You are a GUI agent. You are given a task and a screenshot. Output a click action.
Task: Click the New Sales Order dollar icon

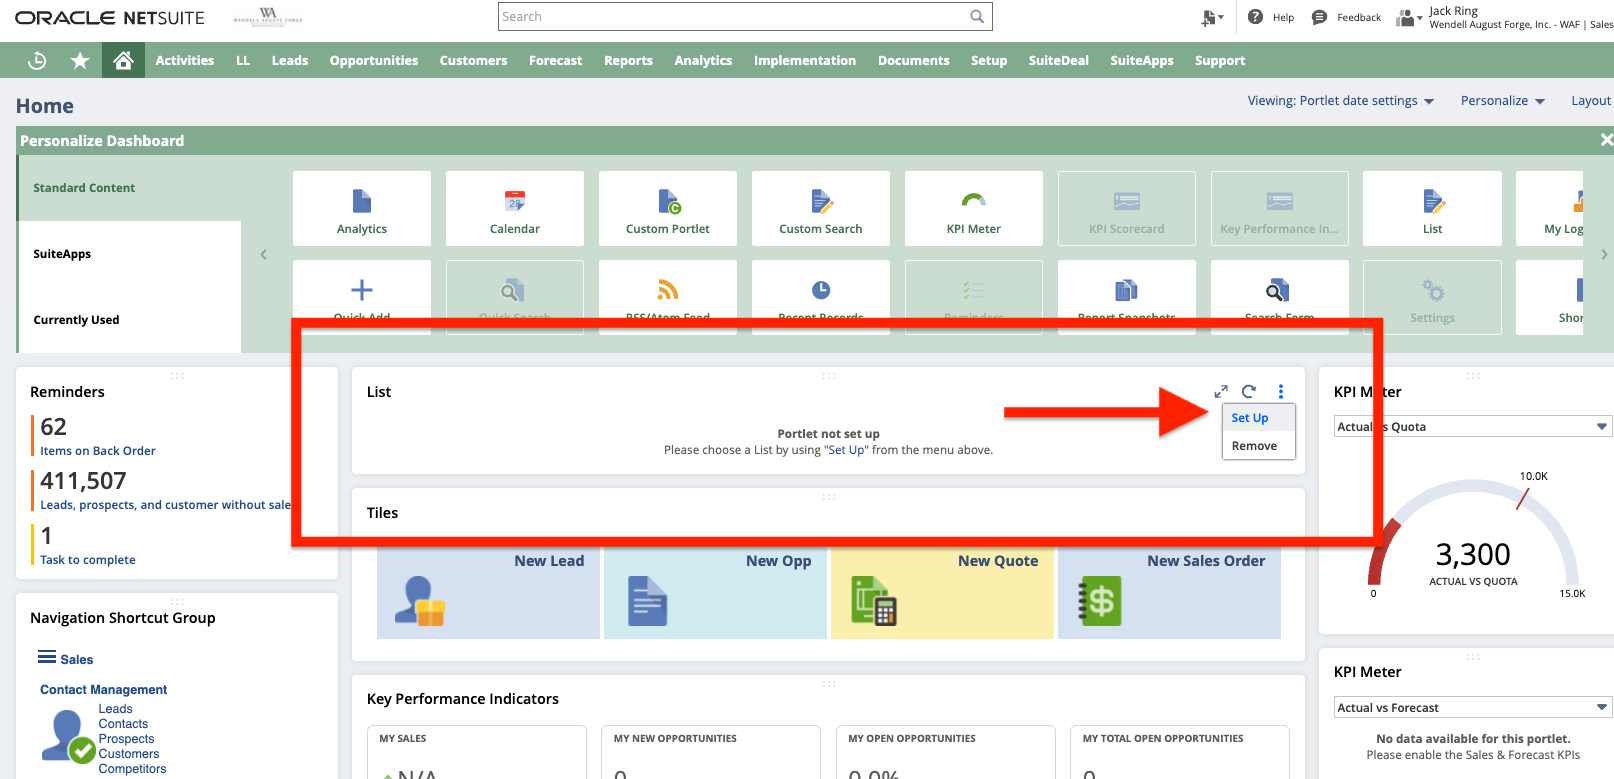click(1100, 601)
